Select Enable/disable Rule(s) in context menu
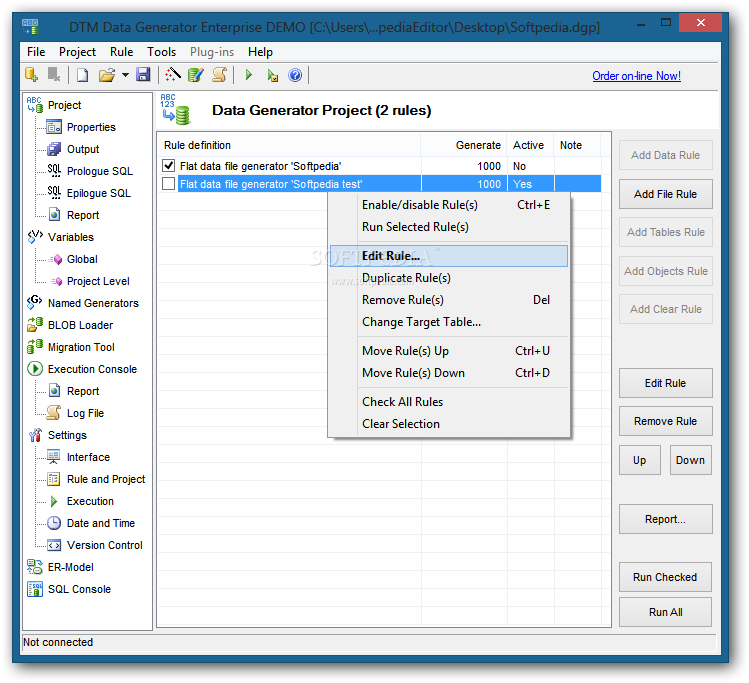Screen dimensions: 749x683 449,205
